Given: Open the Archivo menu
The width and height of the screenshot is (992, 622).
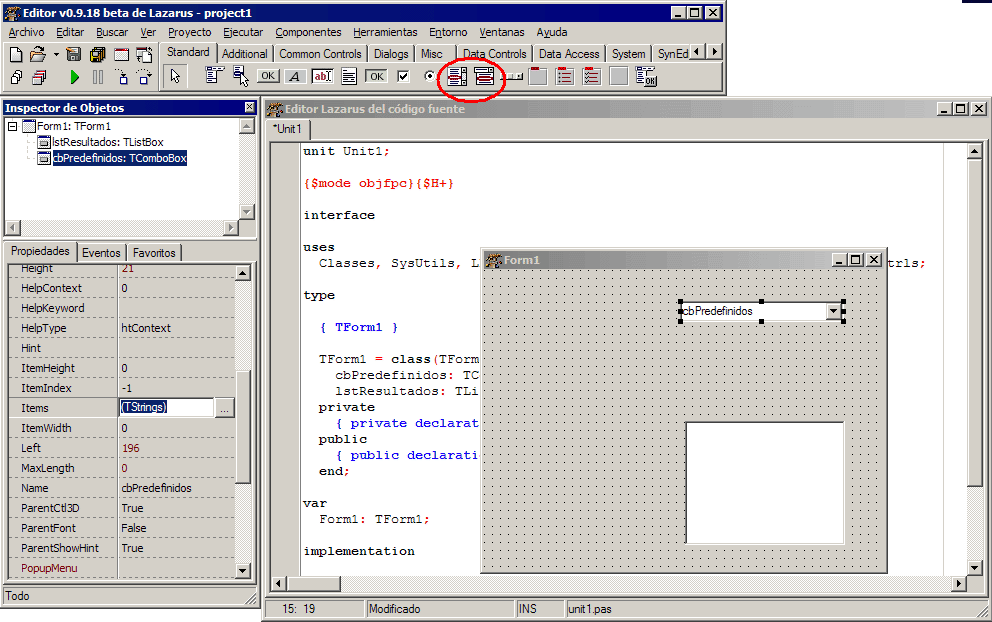Looking at the screenshot, I should [27, 32].
